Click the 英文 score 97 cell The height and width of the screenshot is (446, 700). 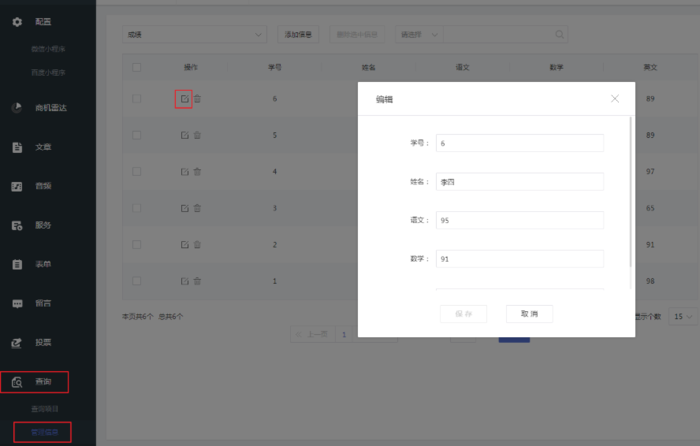tap(650, 171)
